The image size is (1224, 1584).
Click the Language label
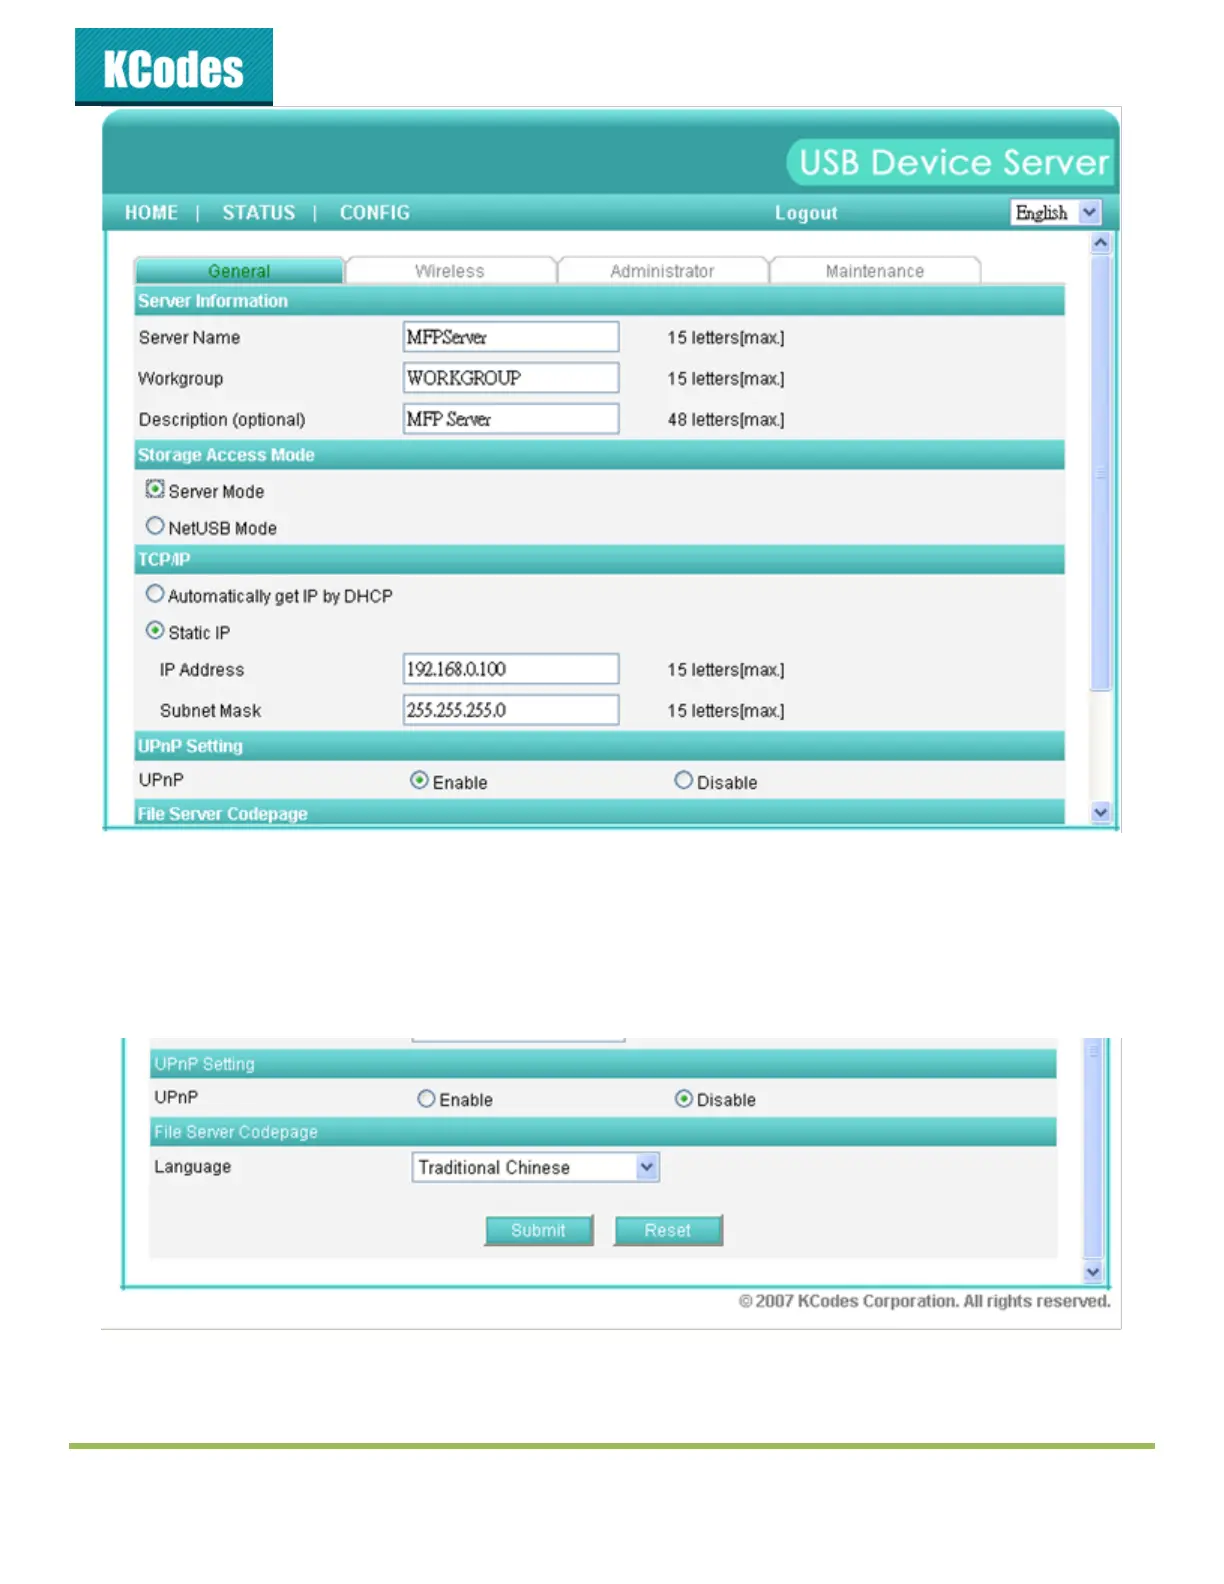193,1167
